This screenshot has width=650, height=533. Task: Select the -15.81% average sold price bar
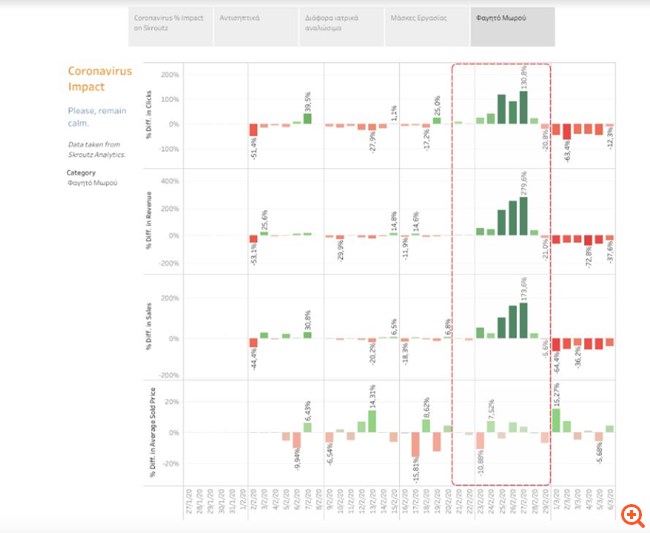(x=415, y=447)
